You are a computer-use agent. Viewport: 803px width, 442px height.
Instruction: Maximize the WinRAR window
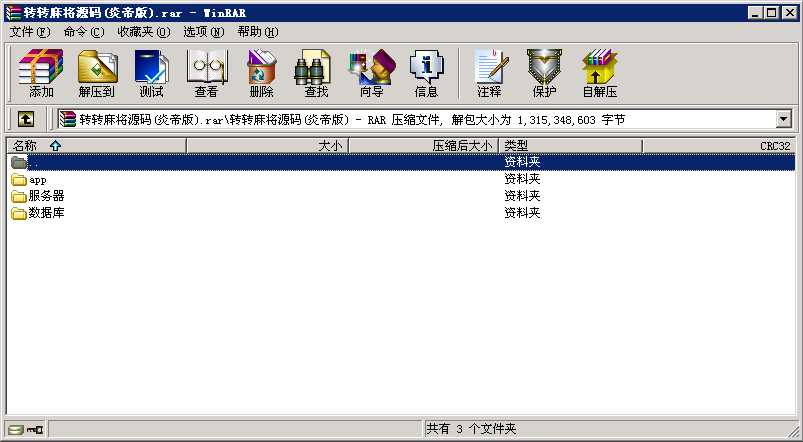pyautogui.click(x=771, y=13)
